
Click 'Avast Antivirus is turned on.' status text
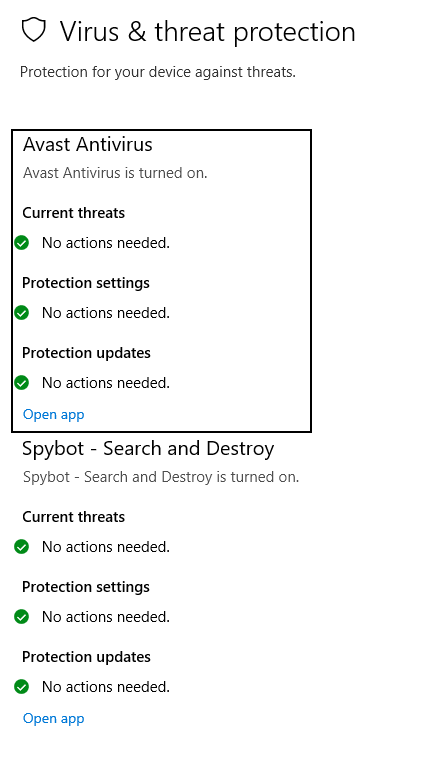[115, 173]
